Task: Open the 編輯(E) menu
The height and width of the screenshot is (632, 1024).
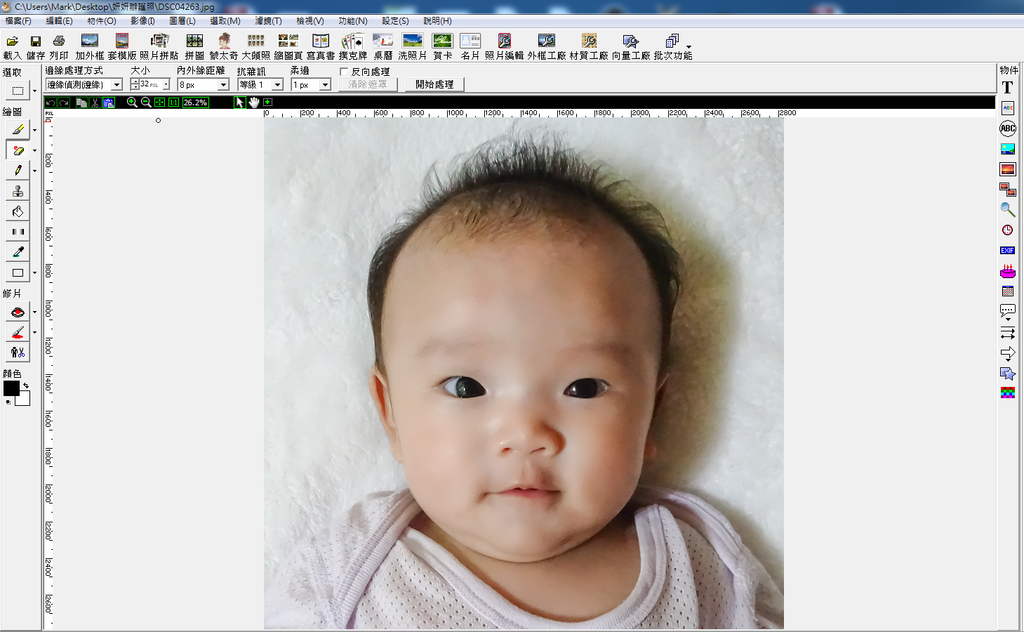Action: [59, 21]
